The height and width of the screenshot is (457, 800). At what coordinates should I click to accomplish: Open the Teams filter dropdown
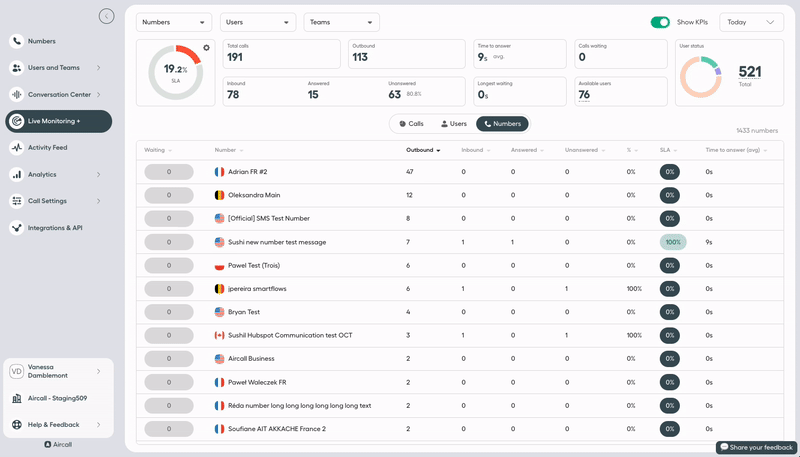pos(341,22)
